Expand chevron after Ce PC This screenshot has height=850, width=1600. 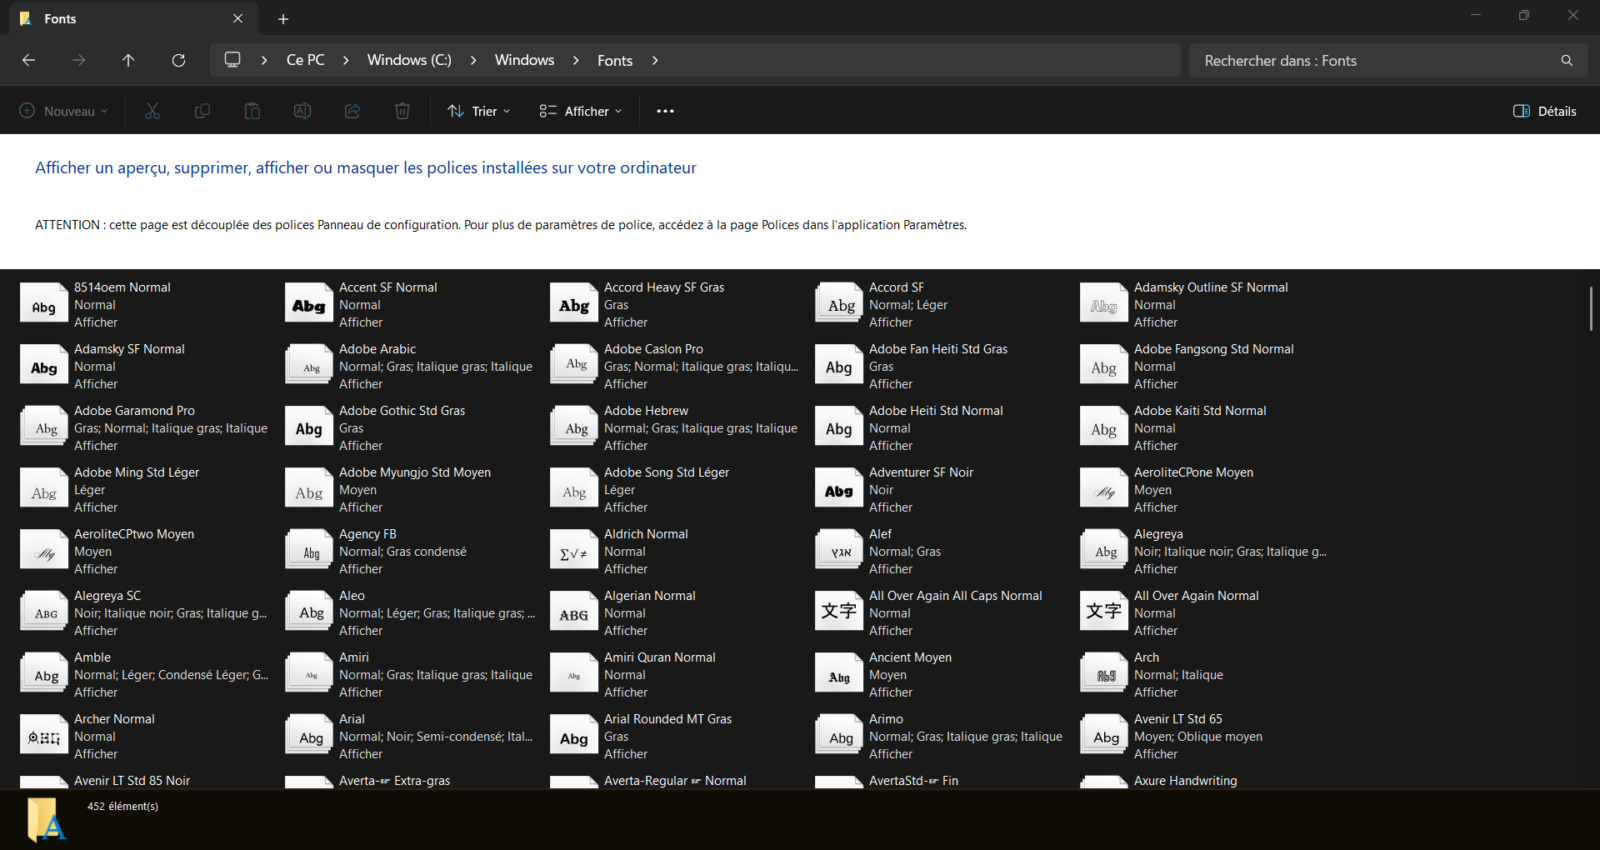click(346, 60)
